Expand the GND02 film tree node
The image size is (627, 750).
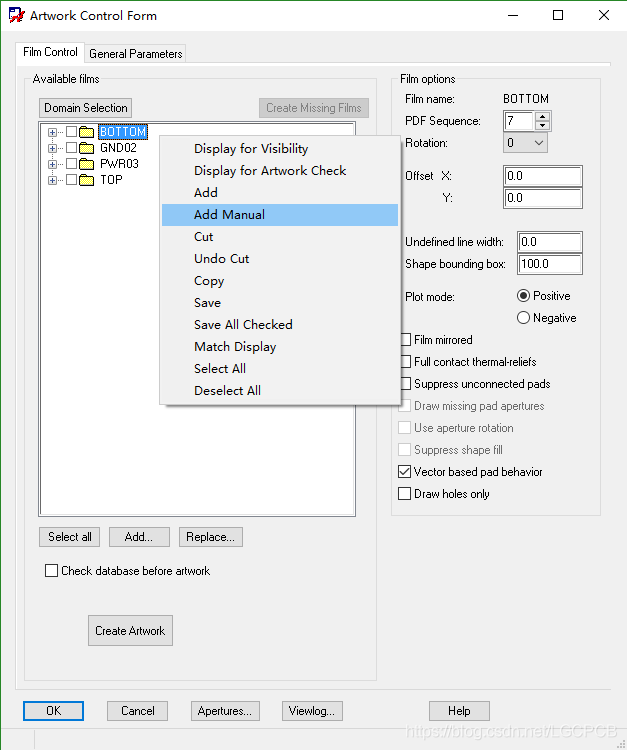[53, 148]
